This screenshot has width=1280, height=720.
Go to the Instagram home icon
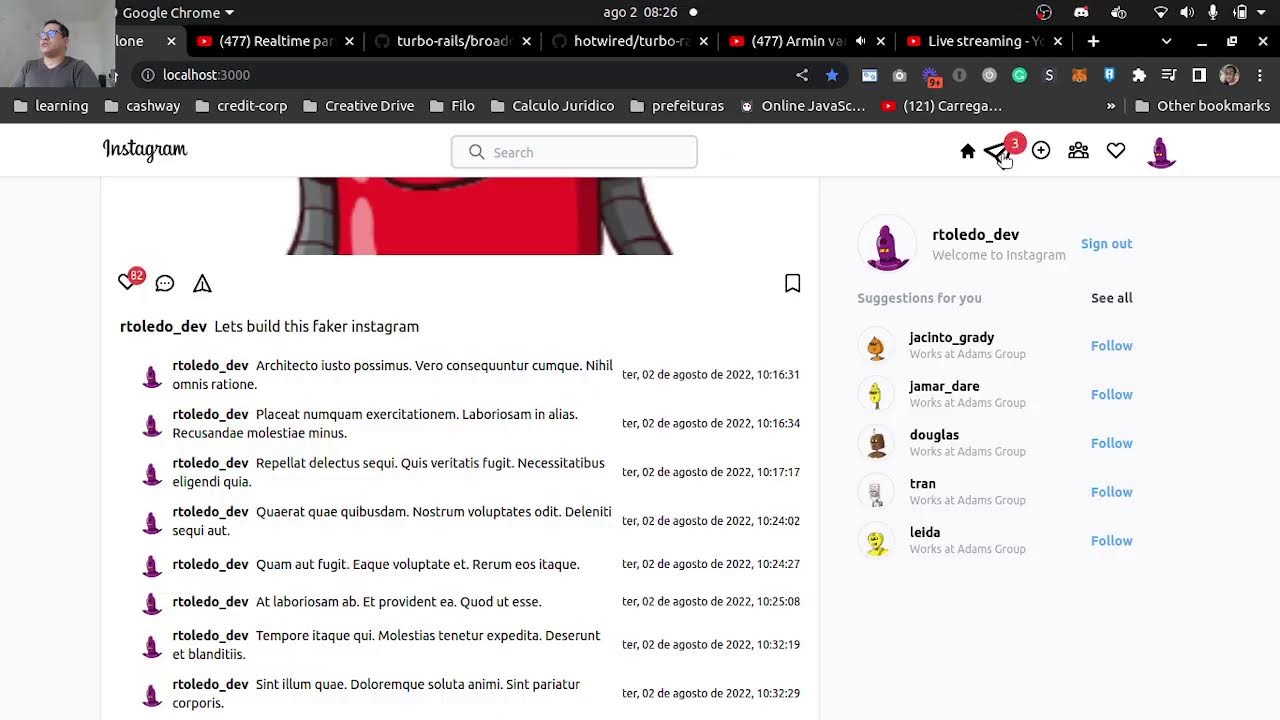[967, 151]
